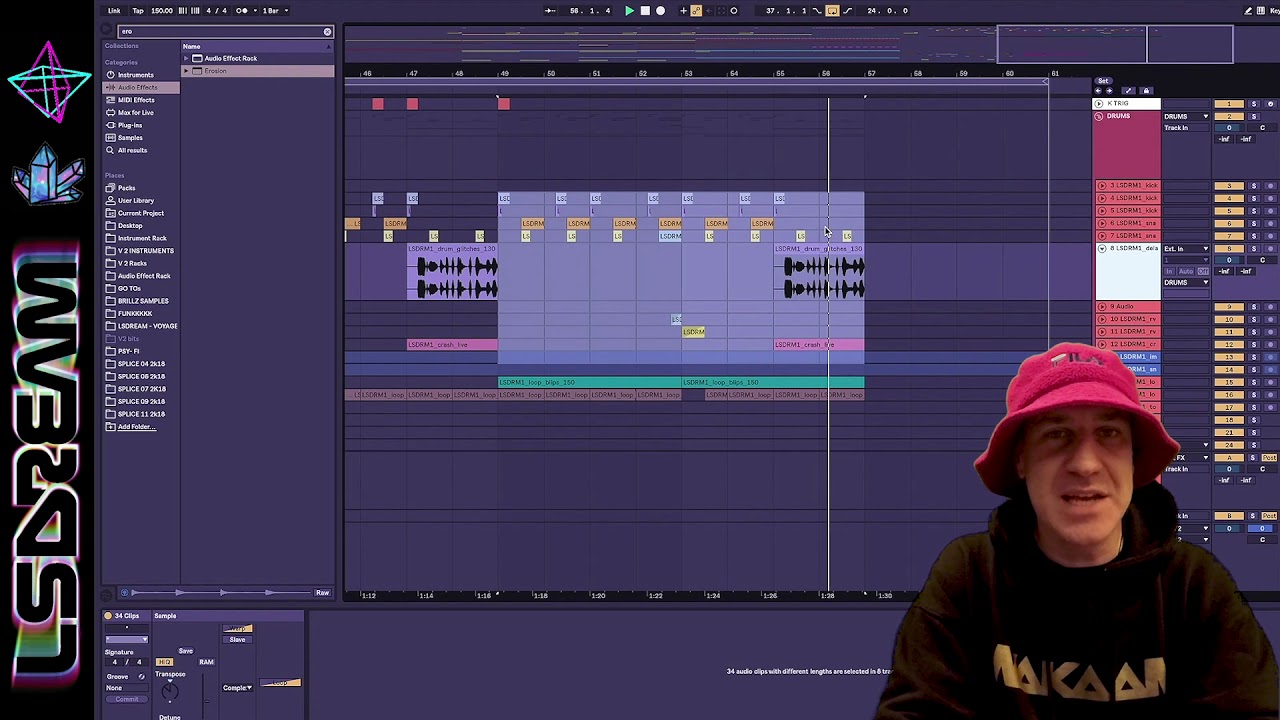Open track 8 output DRUMS dropdown
Image resolution: width=1280 pixels, height=720 pixels.
(x=1186, y=283)
